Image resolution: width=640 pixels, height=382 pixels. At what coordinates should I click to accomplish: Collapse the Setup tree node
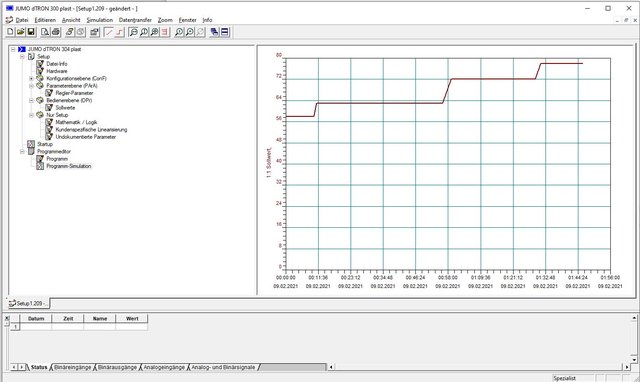22,57
